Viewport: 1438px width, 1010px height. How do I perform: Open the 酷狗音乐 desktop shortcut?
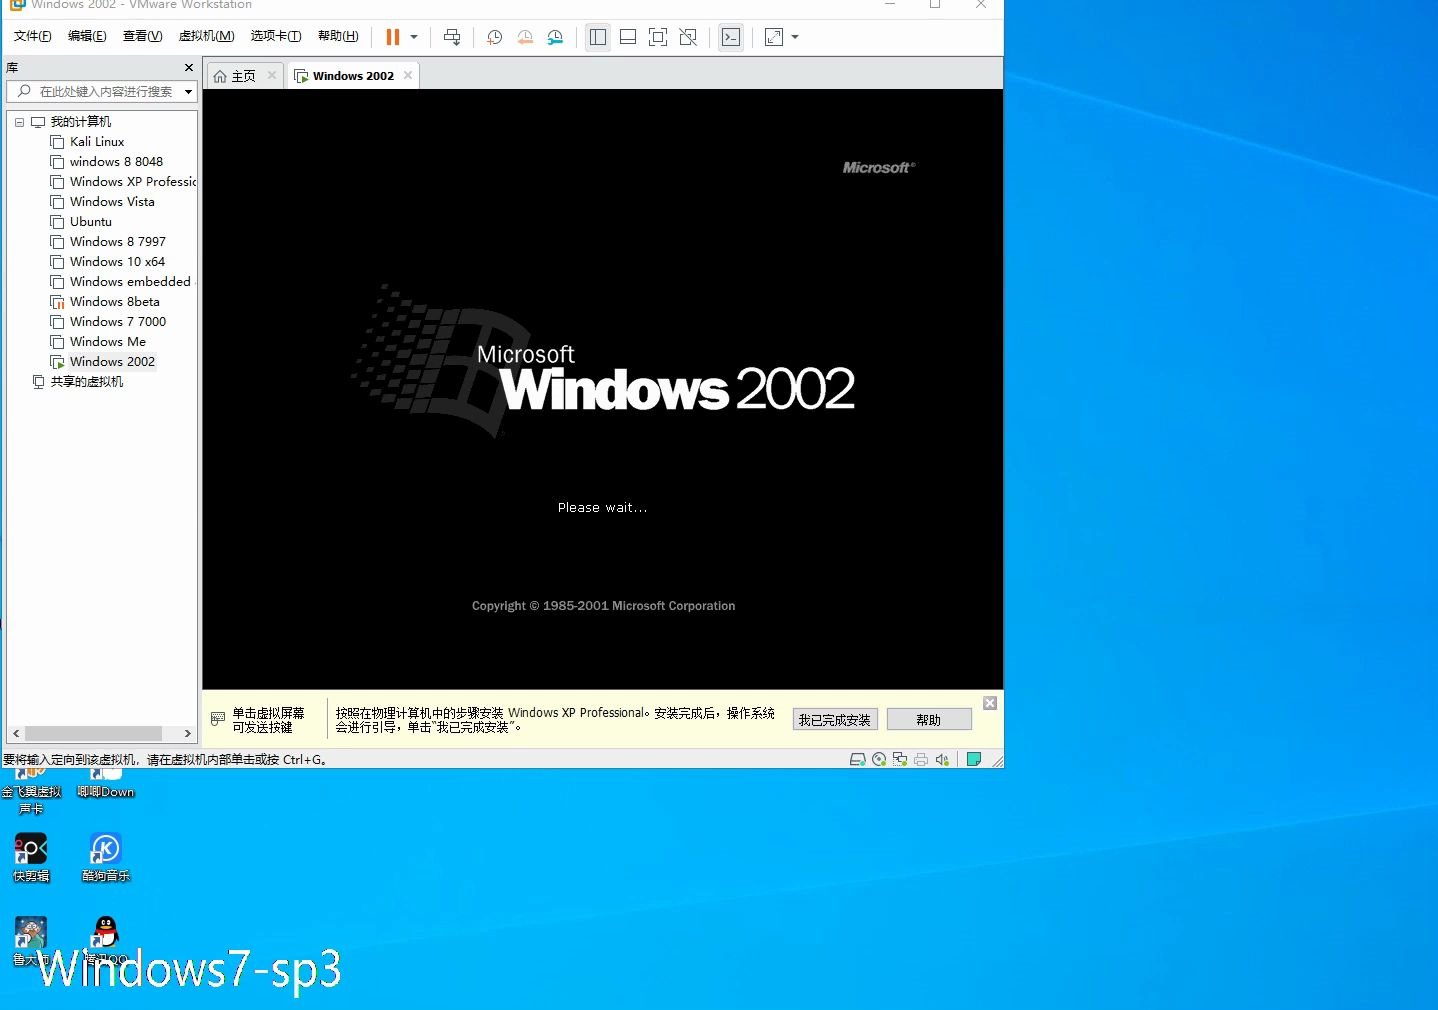[x=105, y=858]
